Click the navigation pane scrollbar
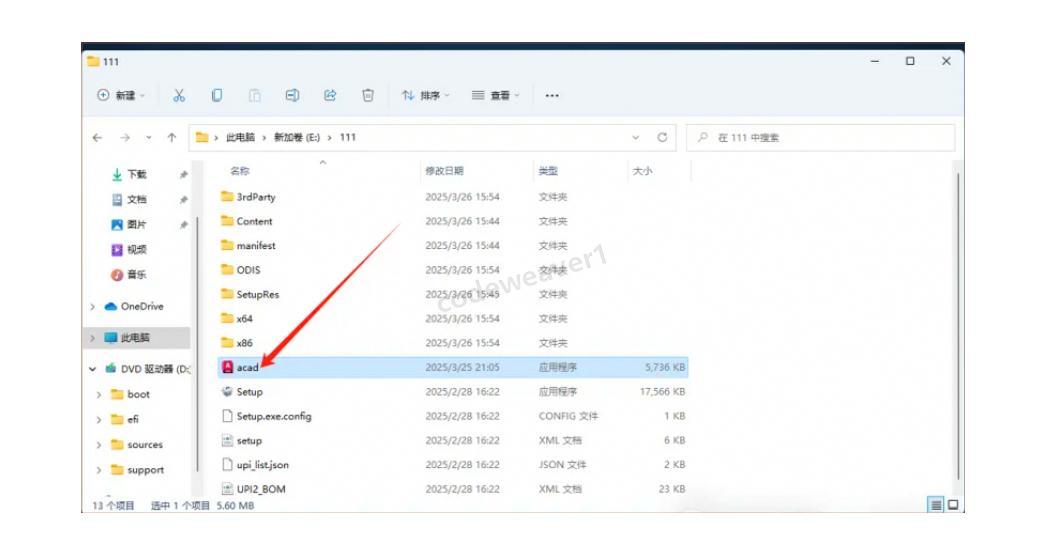Image resolution: width=1046 pixels, height=555 pixels. [x=197, y=345]
